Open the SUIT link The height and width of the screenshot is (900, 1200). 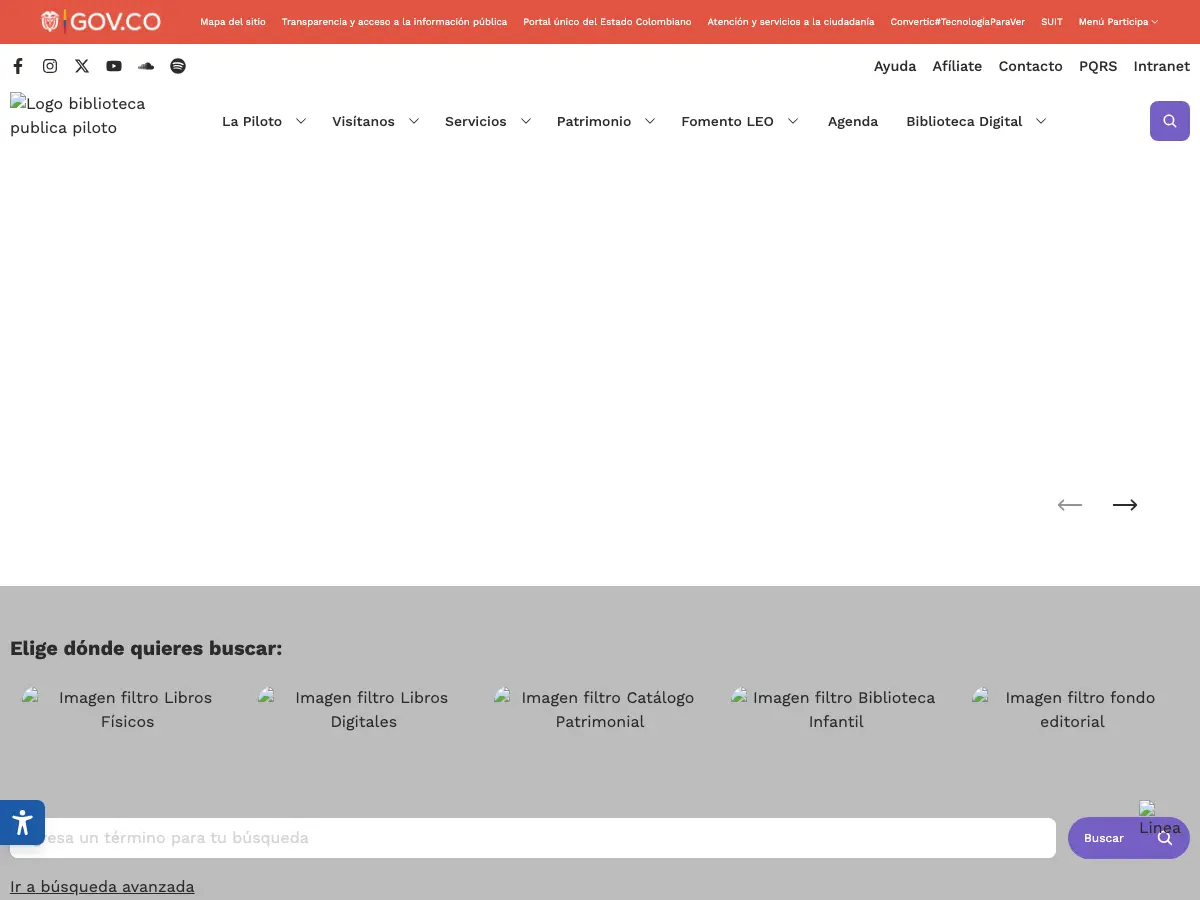(1052, 22)
